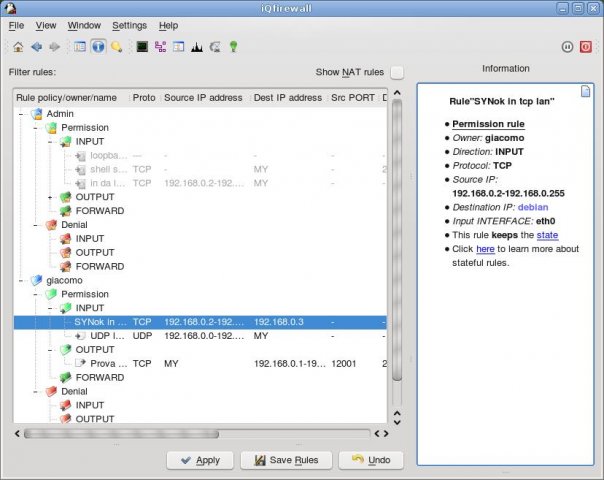Click the home icon in toolbar
Image resolution: width=604 pixels, height=480 pixels.
click(18, 47)
